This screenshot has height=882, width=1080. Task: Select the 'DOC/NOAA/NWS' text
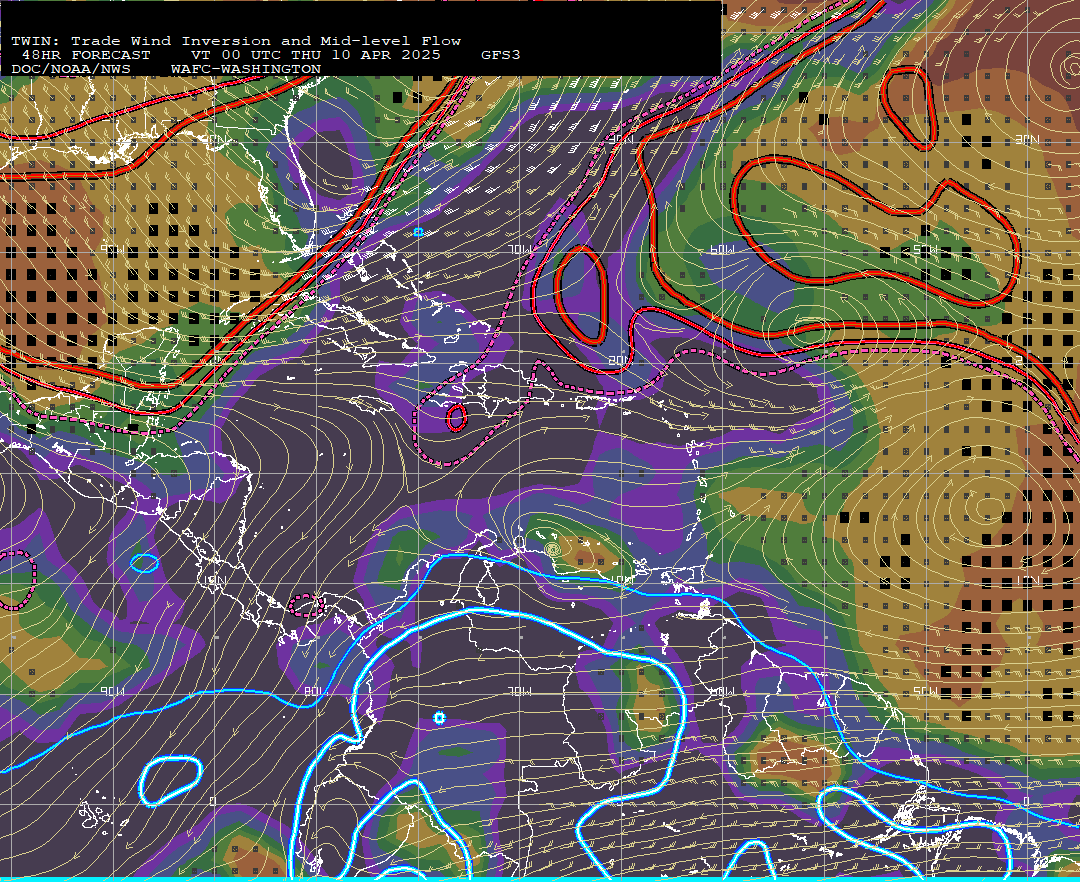point(70,70)
